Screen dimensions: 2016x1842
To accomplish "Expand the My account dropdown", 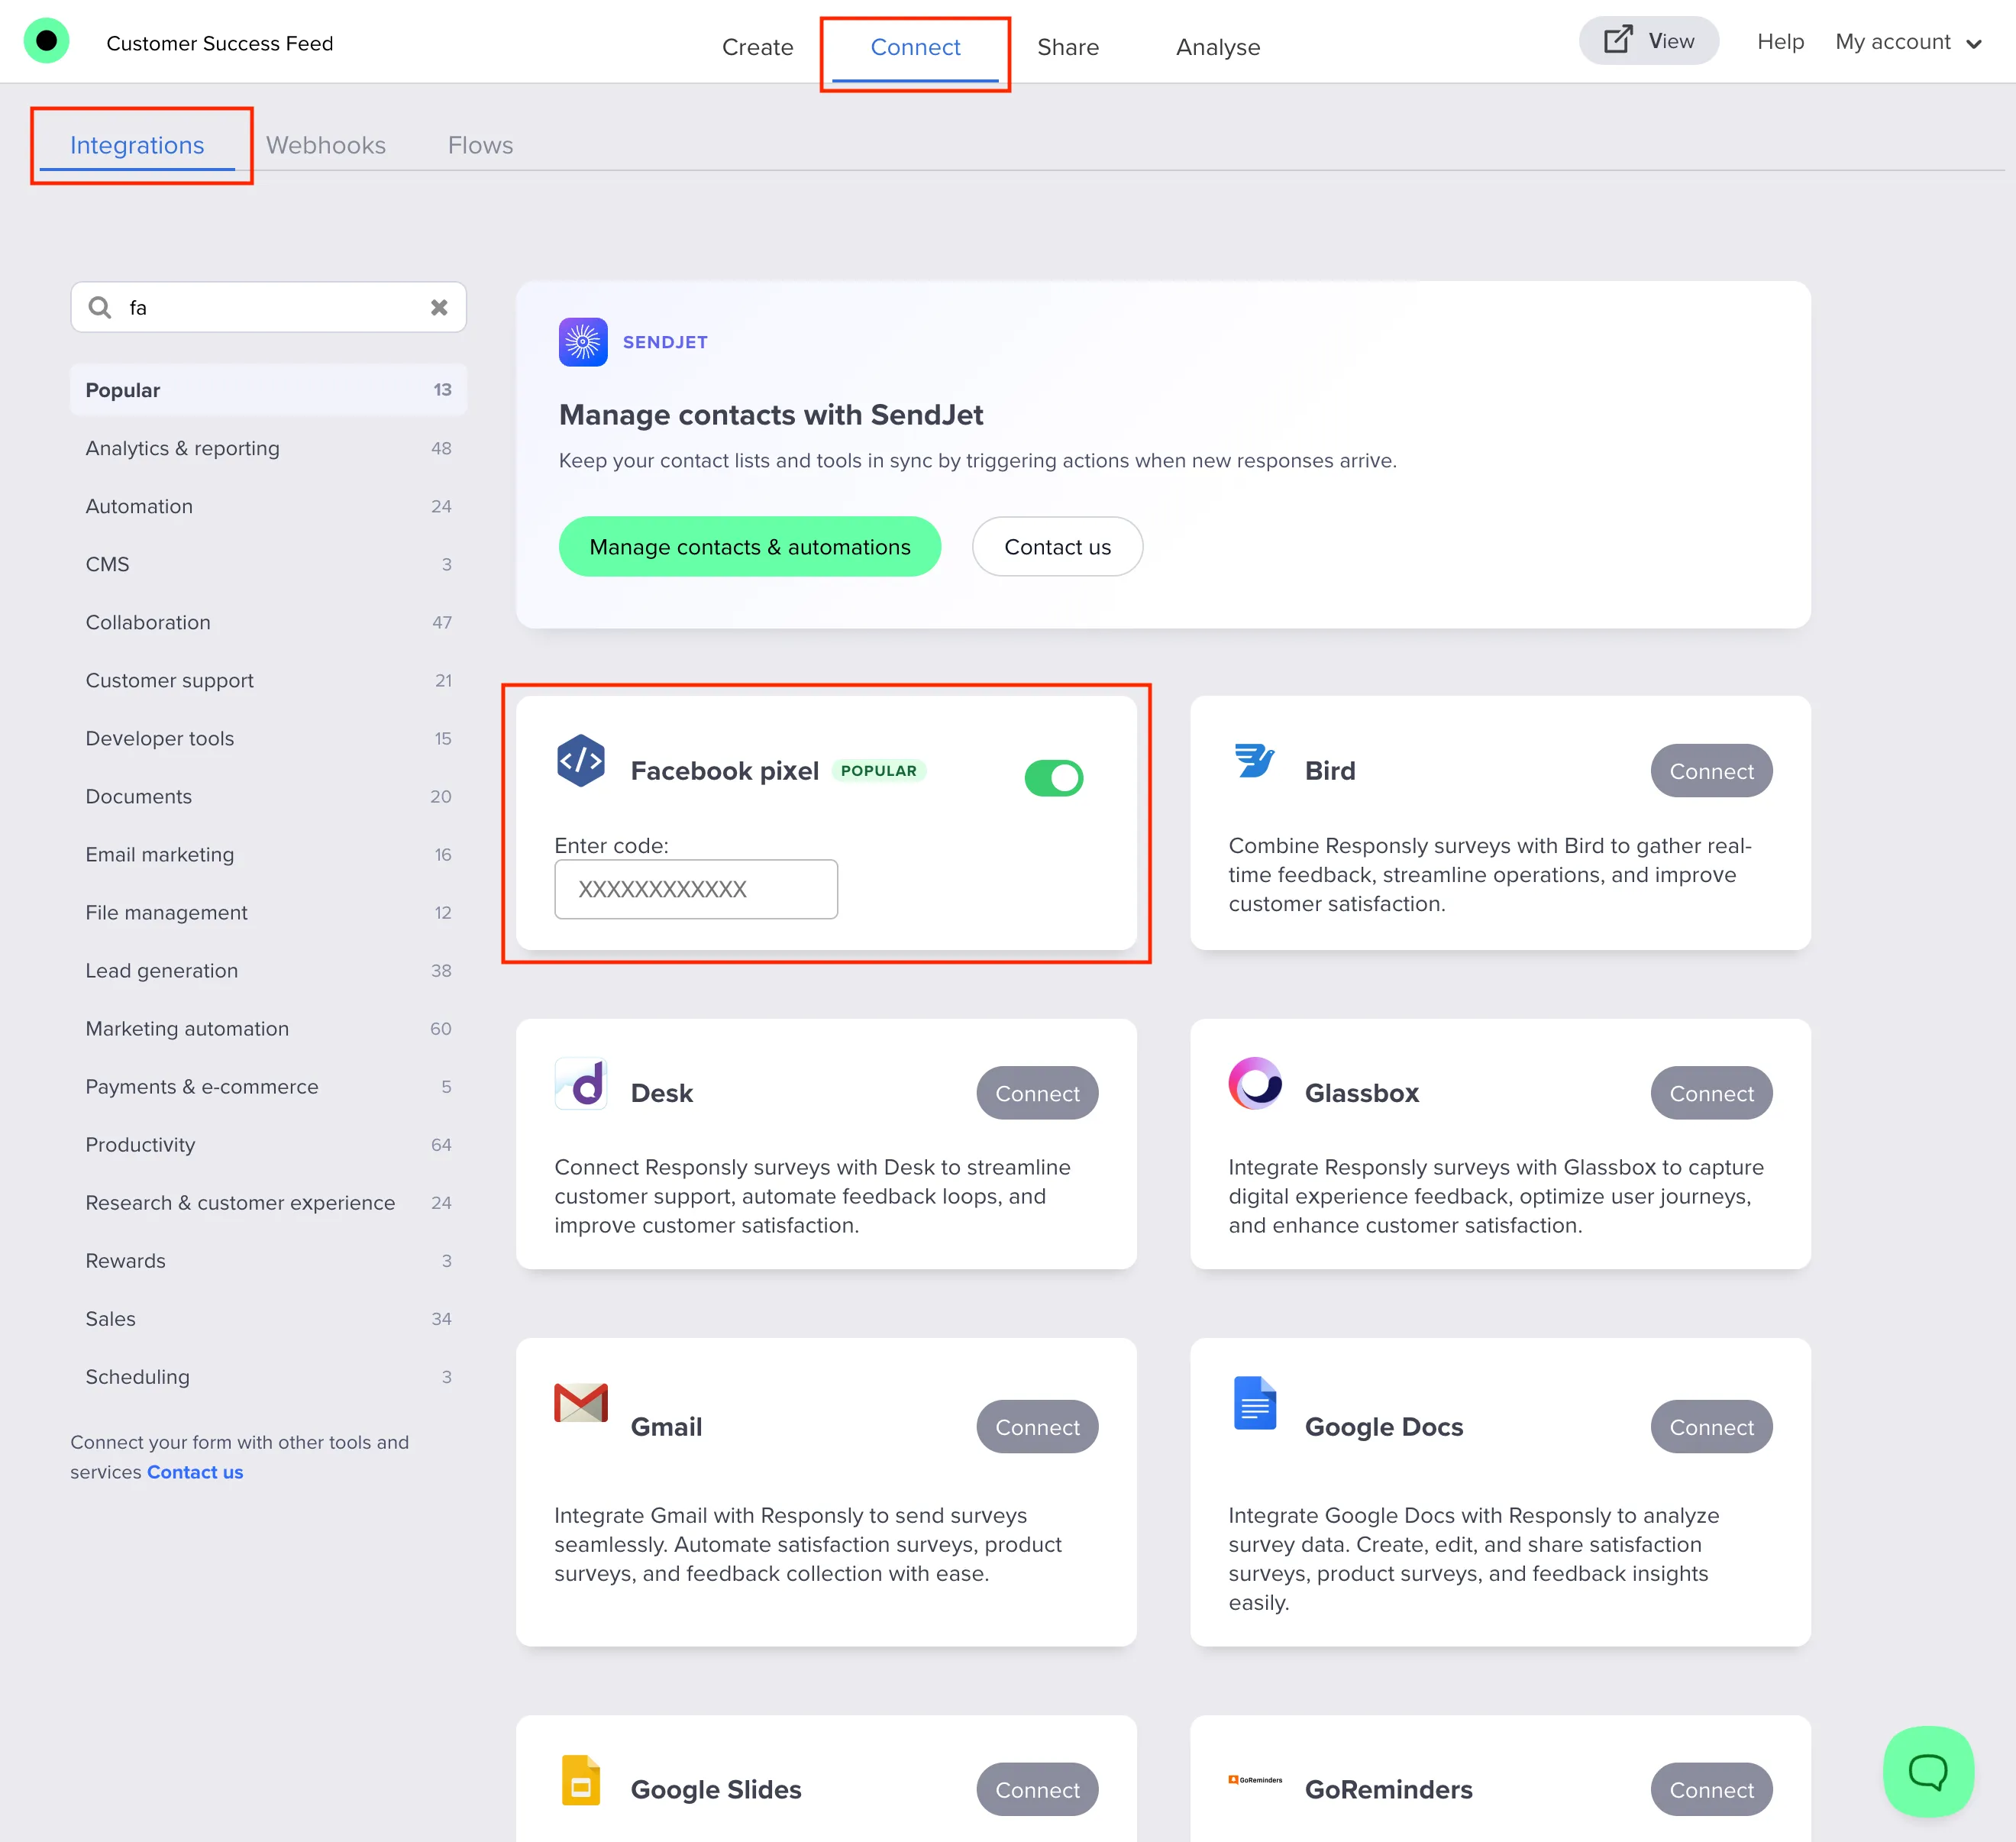I will [x=1908, y=42].
